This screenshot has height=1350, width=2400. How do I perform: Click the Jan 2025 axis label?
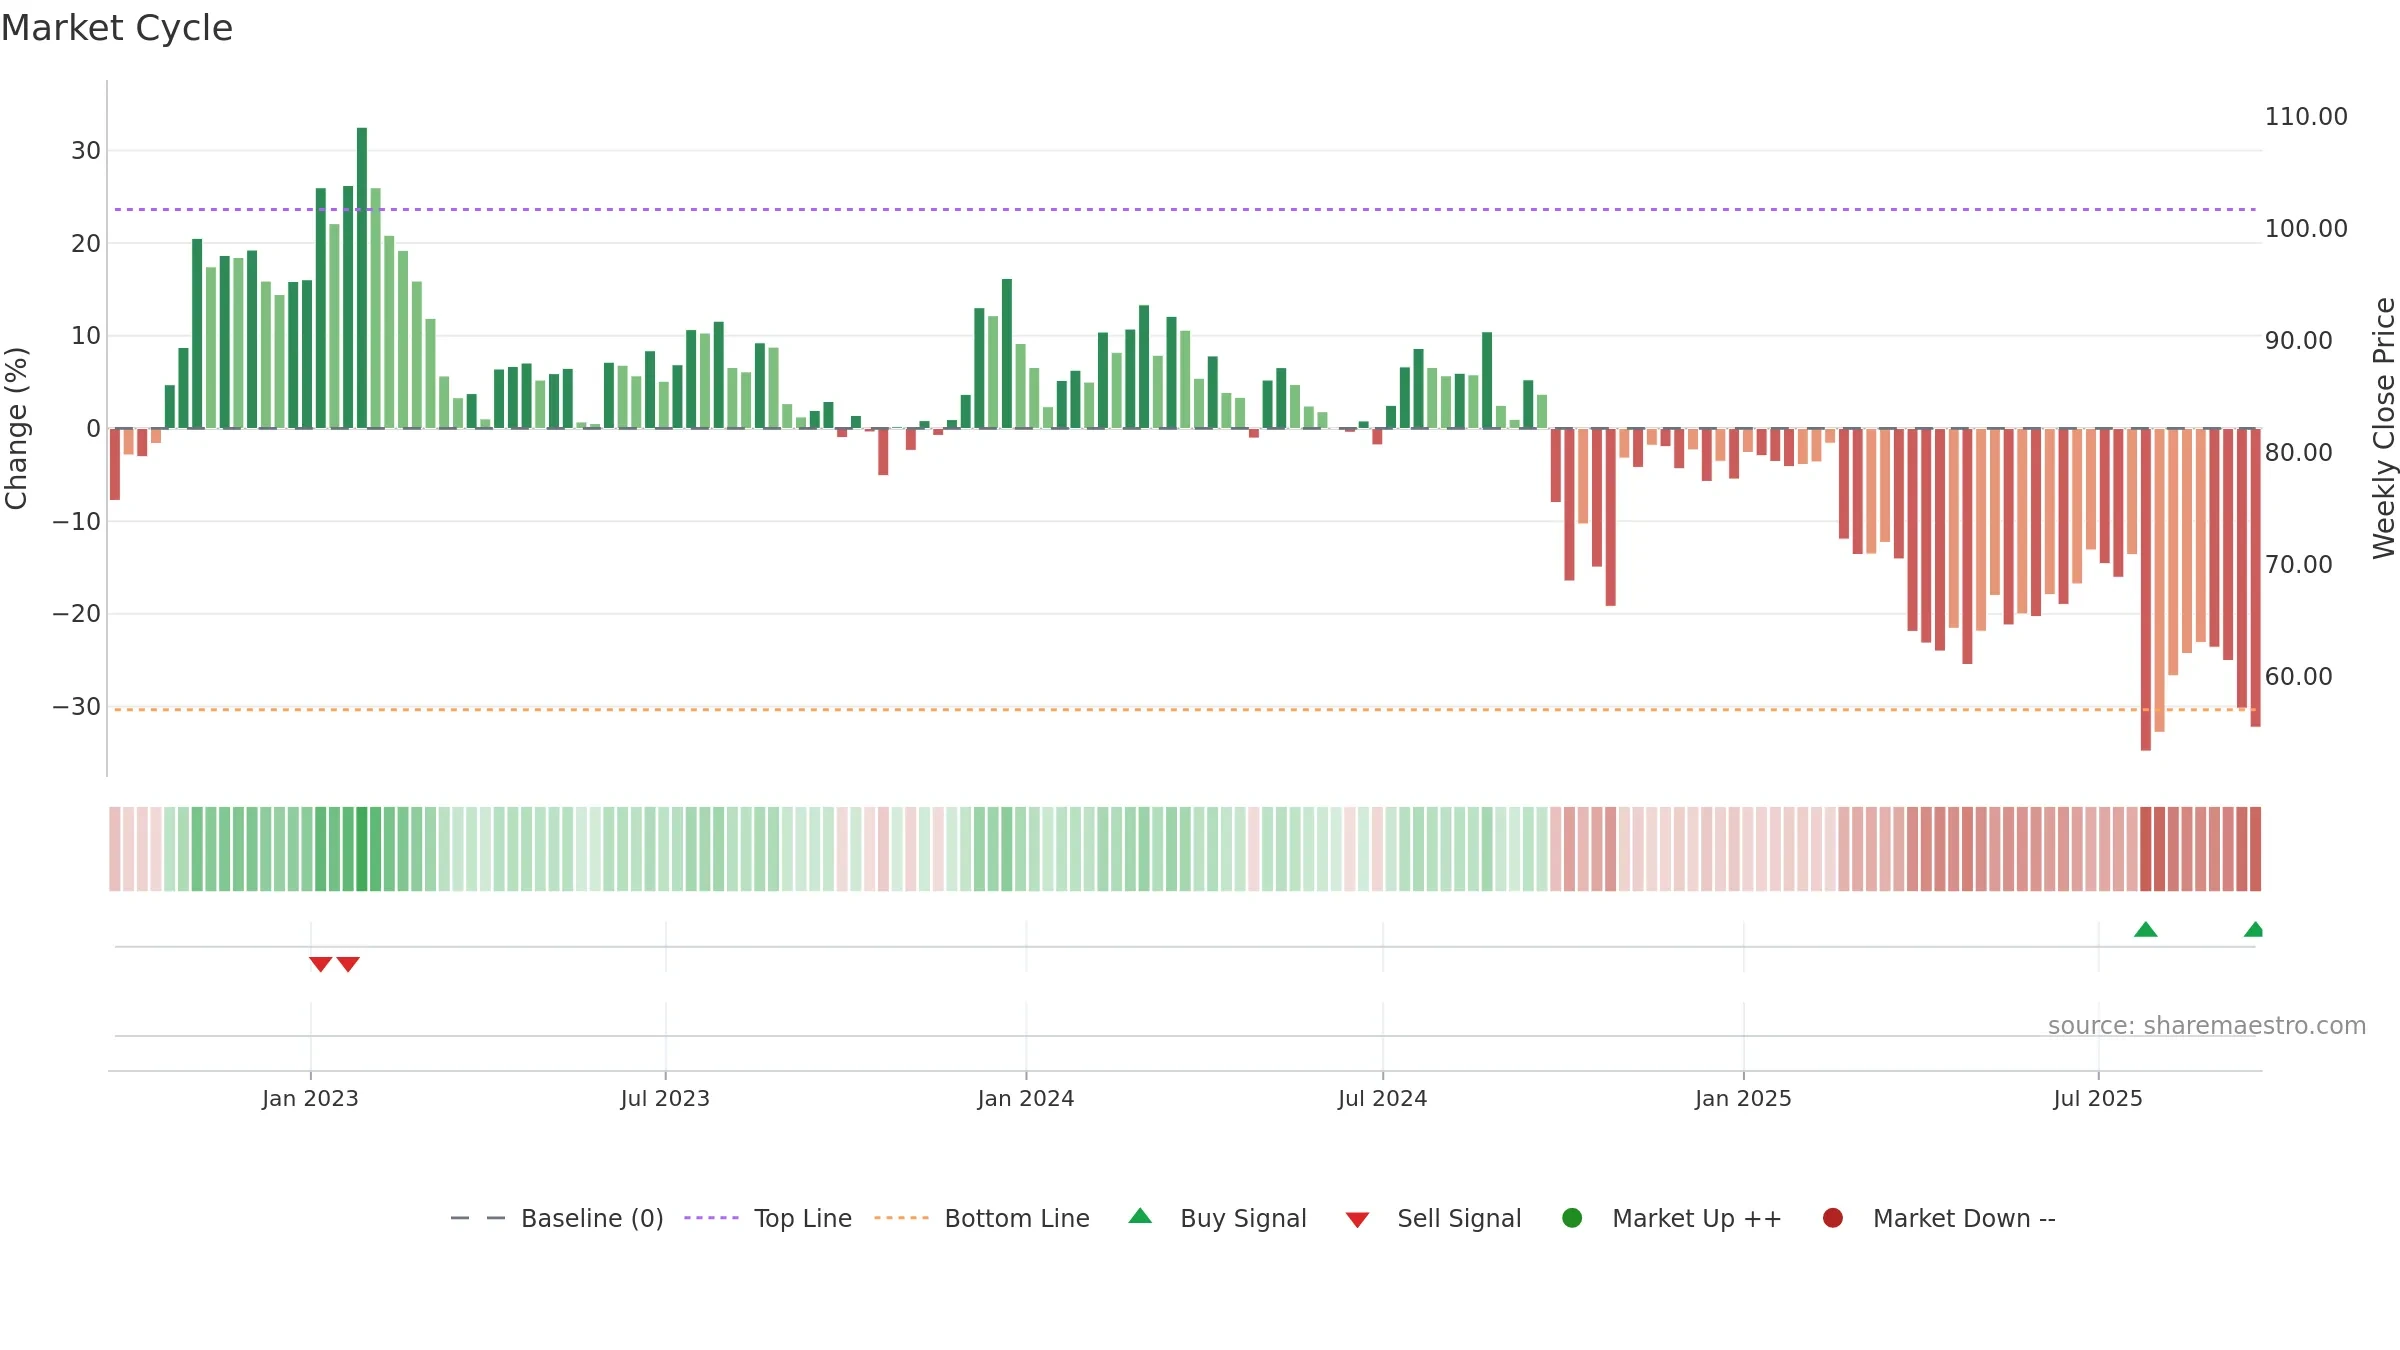pos(1743,1098)
